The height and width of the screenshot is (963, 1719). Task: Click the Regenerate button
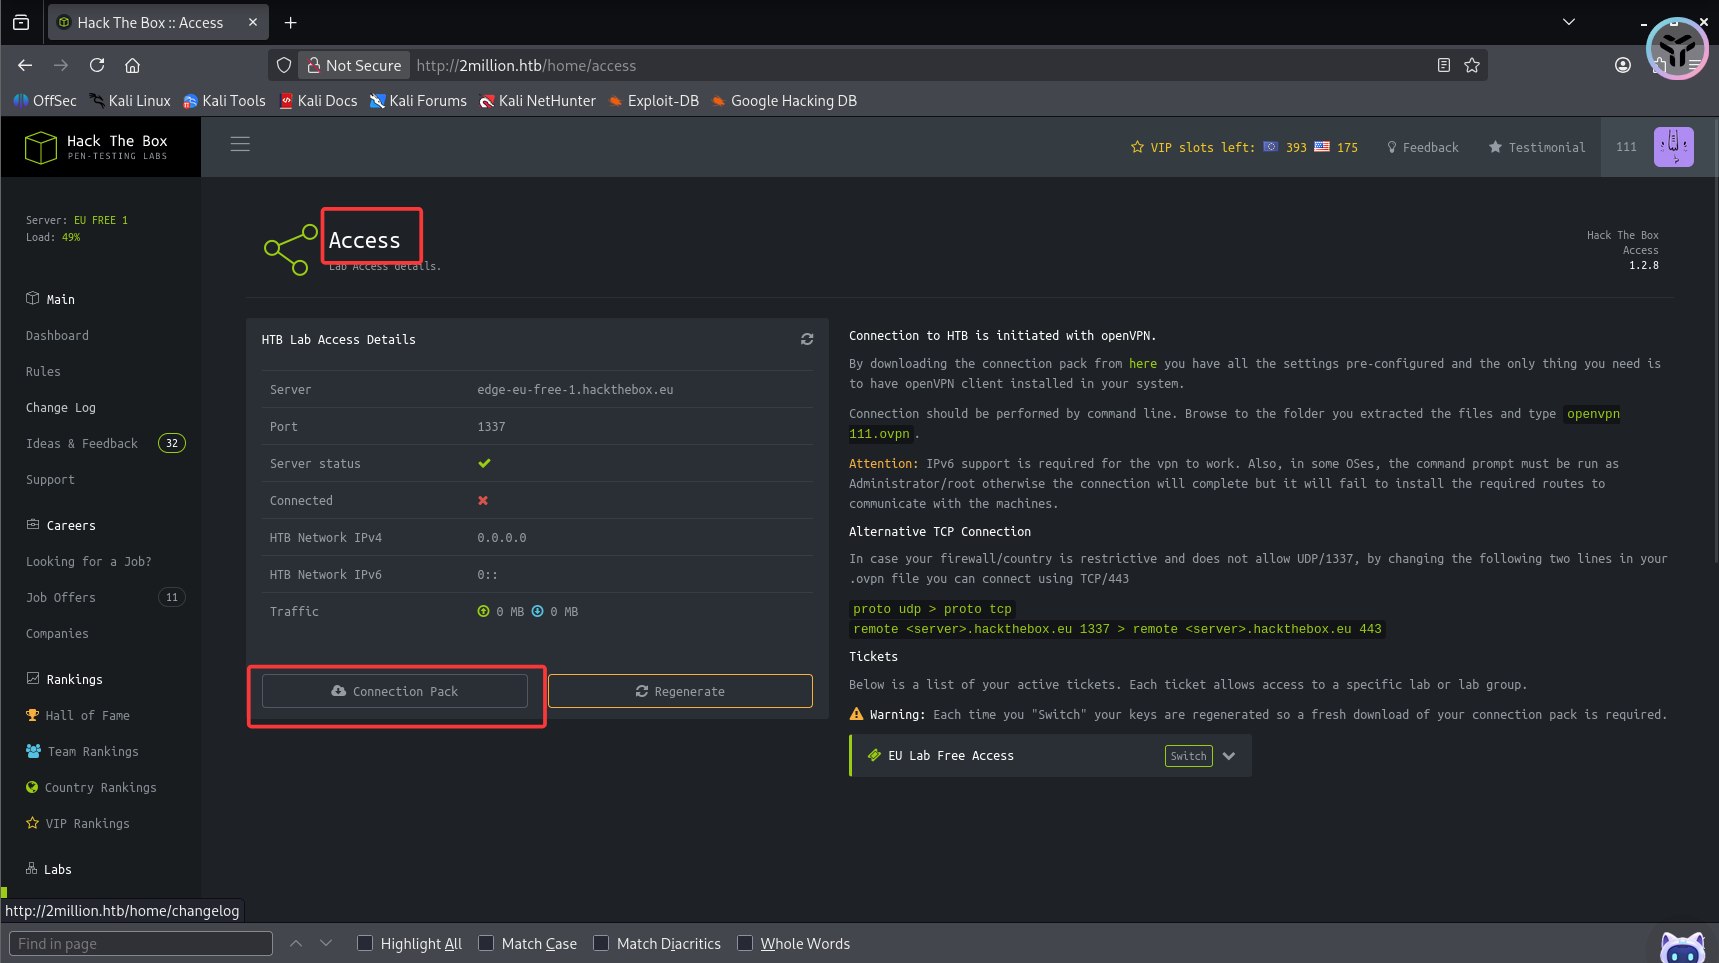[x=680, y=691]
